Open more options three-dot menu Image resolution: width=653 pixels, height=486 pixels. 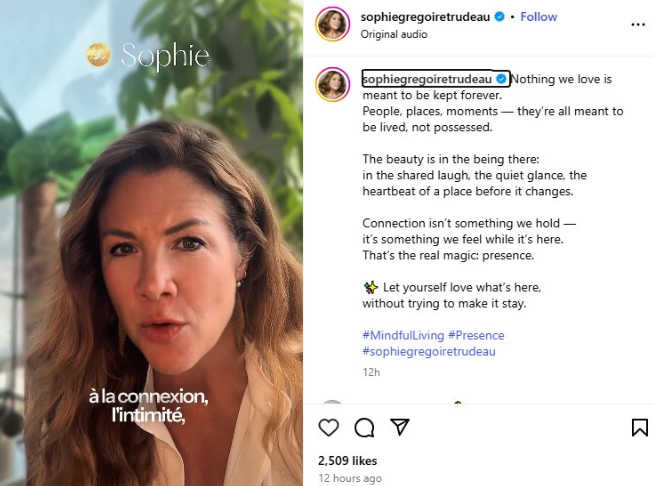click(x=638, y=25)
